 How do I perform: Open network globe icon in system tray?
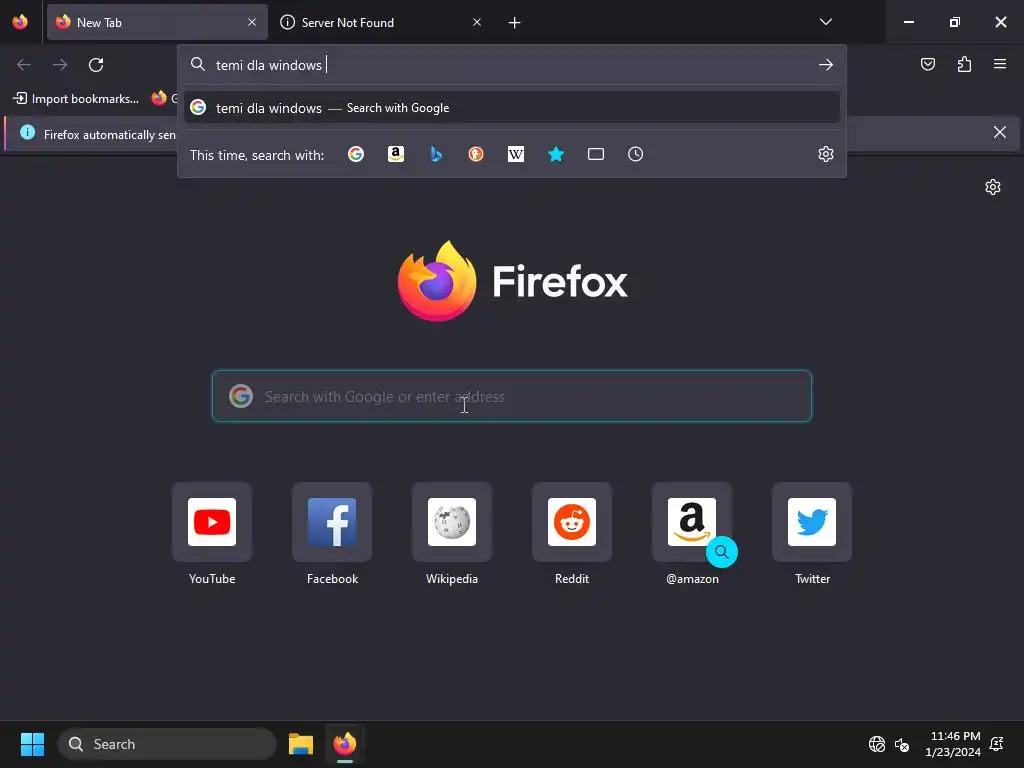876,744
